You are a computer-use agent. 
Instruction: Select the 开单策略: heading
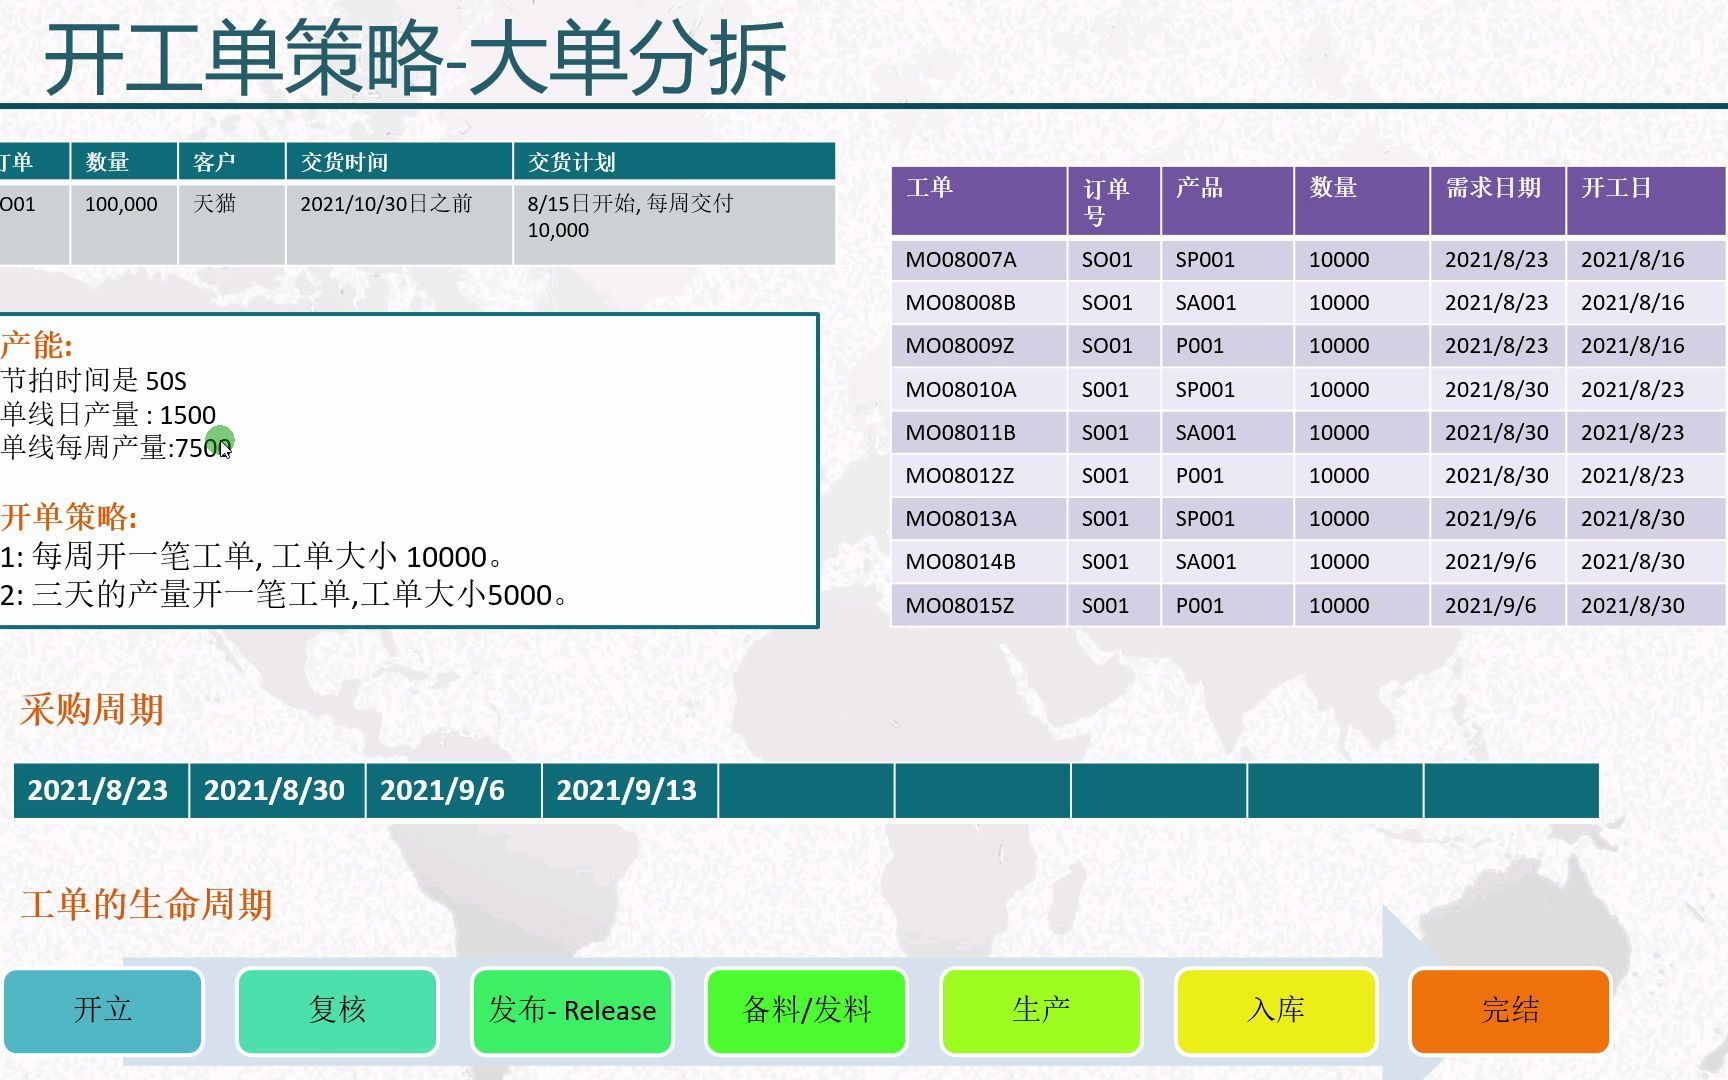pos(69,517)
